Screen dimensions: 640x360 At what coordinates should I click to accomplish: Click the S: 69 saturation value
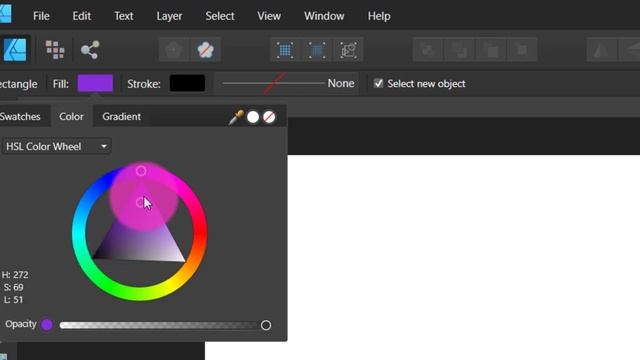13,287
